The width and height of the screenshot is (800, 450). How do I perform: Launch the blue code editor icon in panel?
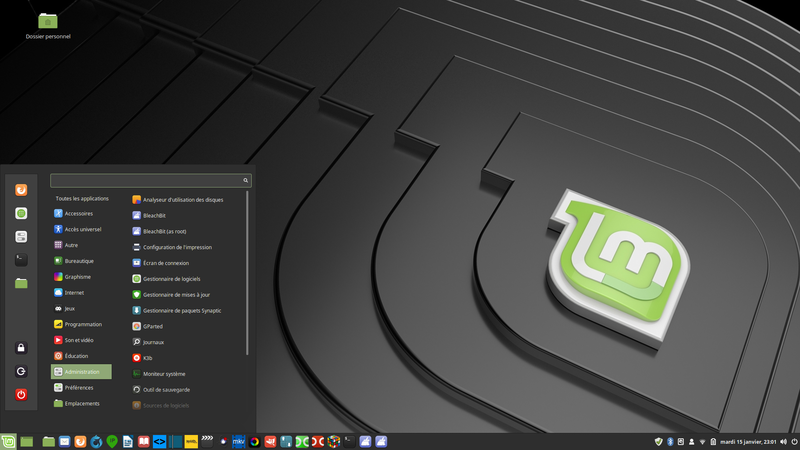click(159, 442)
